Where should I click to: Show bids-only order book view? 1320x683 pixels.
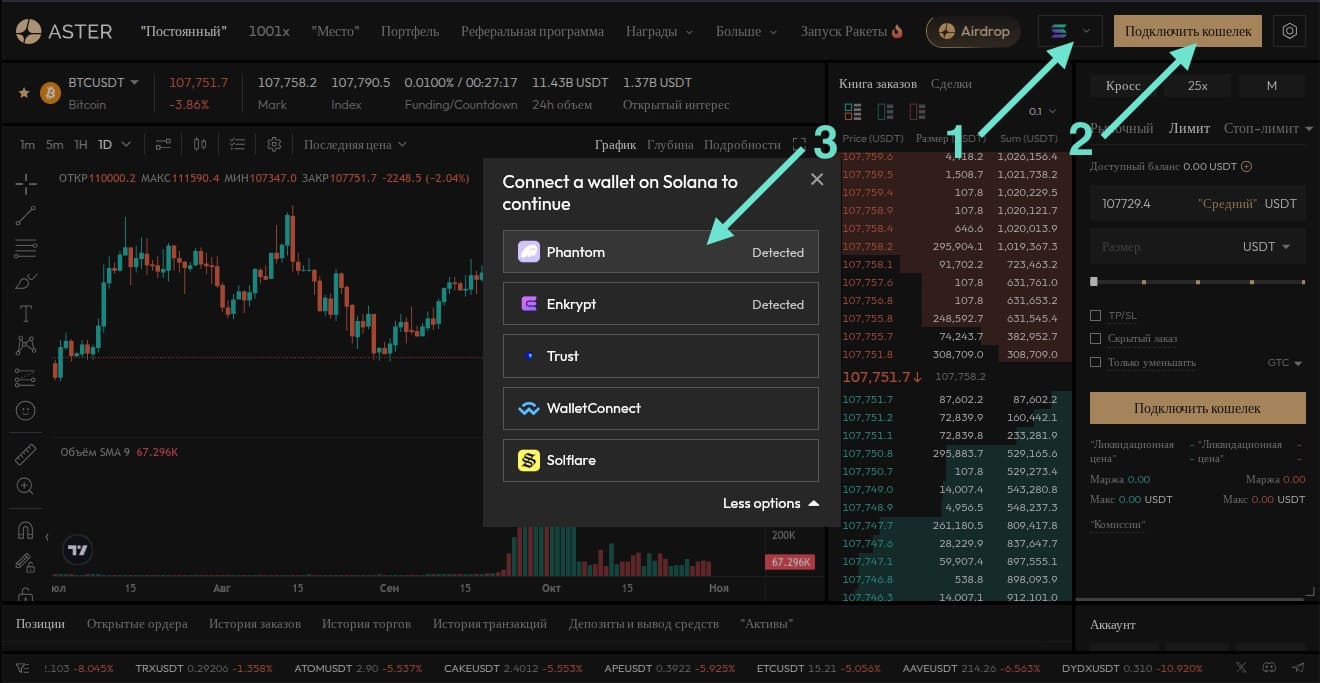click(x=884, y=111)
